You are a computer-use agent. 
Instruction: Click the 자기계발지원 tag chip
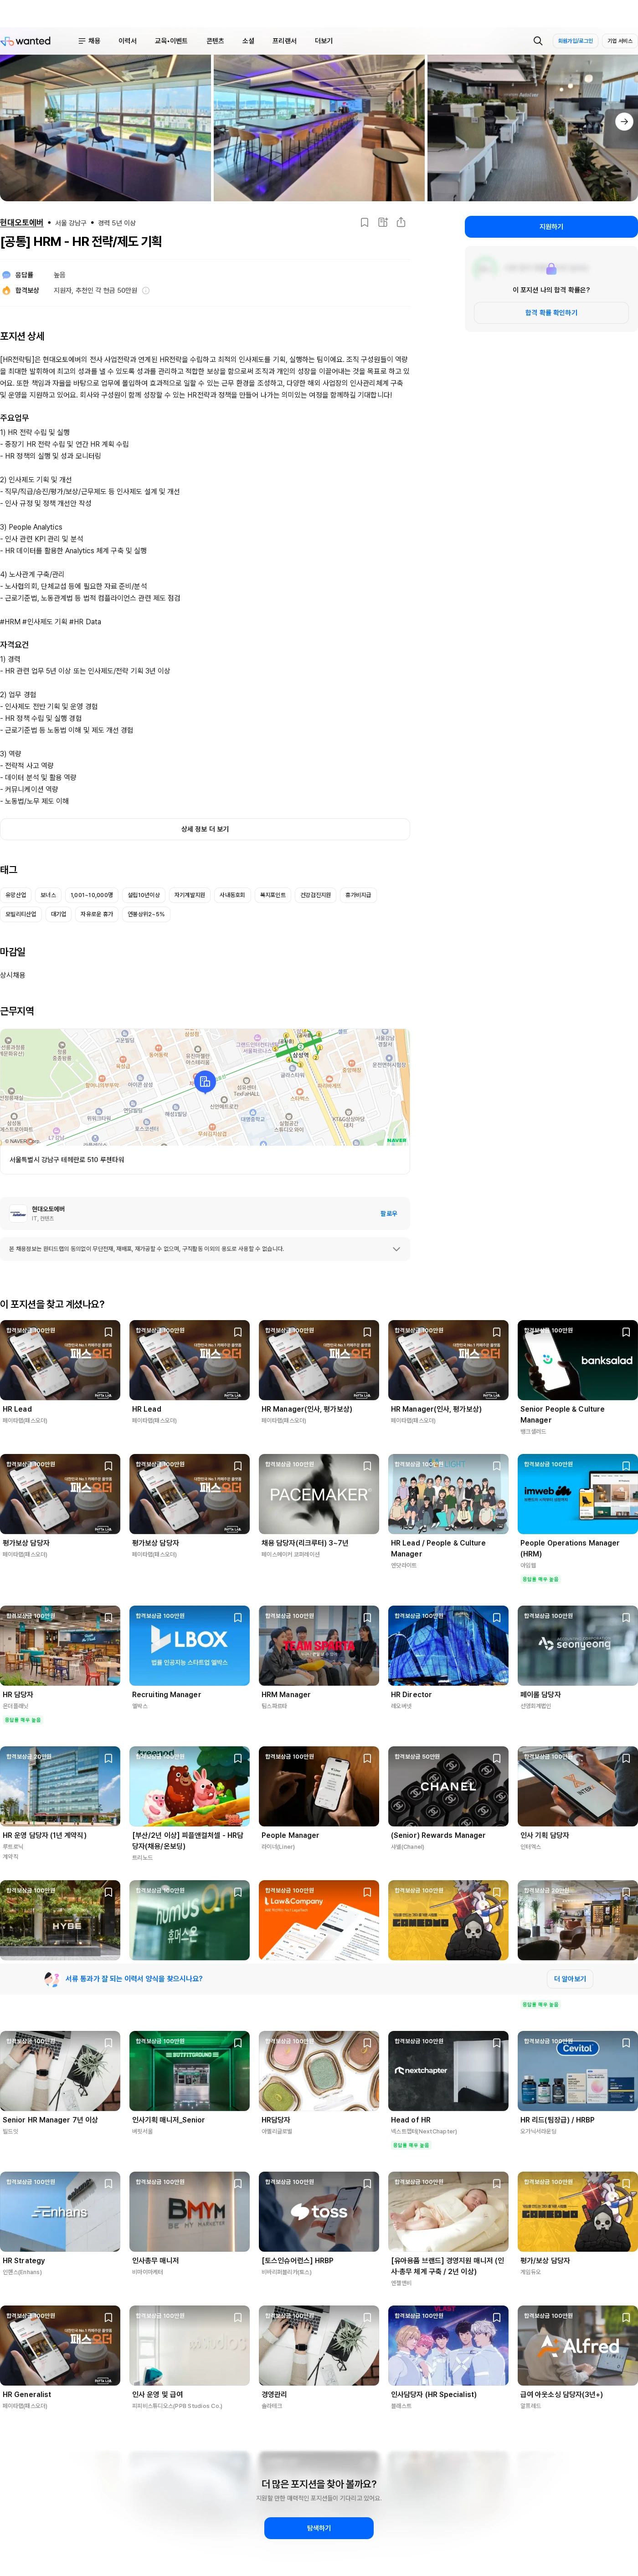point(189,895)
